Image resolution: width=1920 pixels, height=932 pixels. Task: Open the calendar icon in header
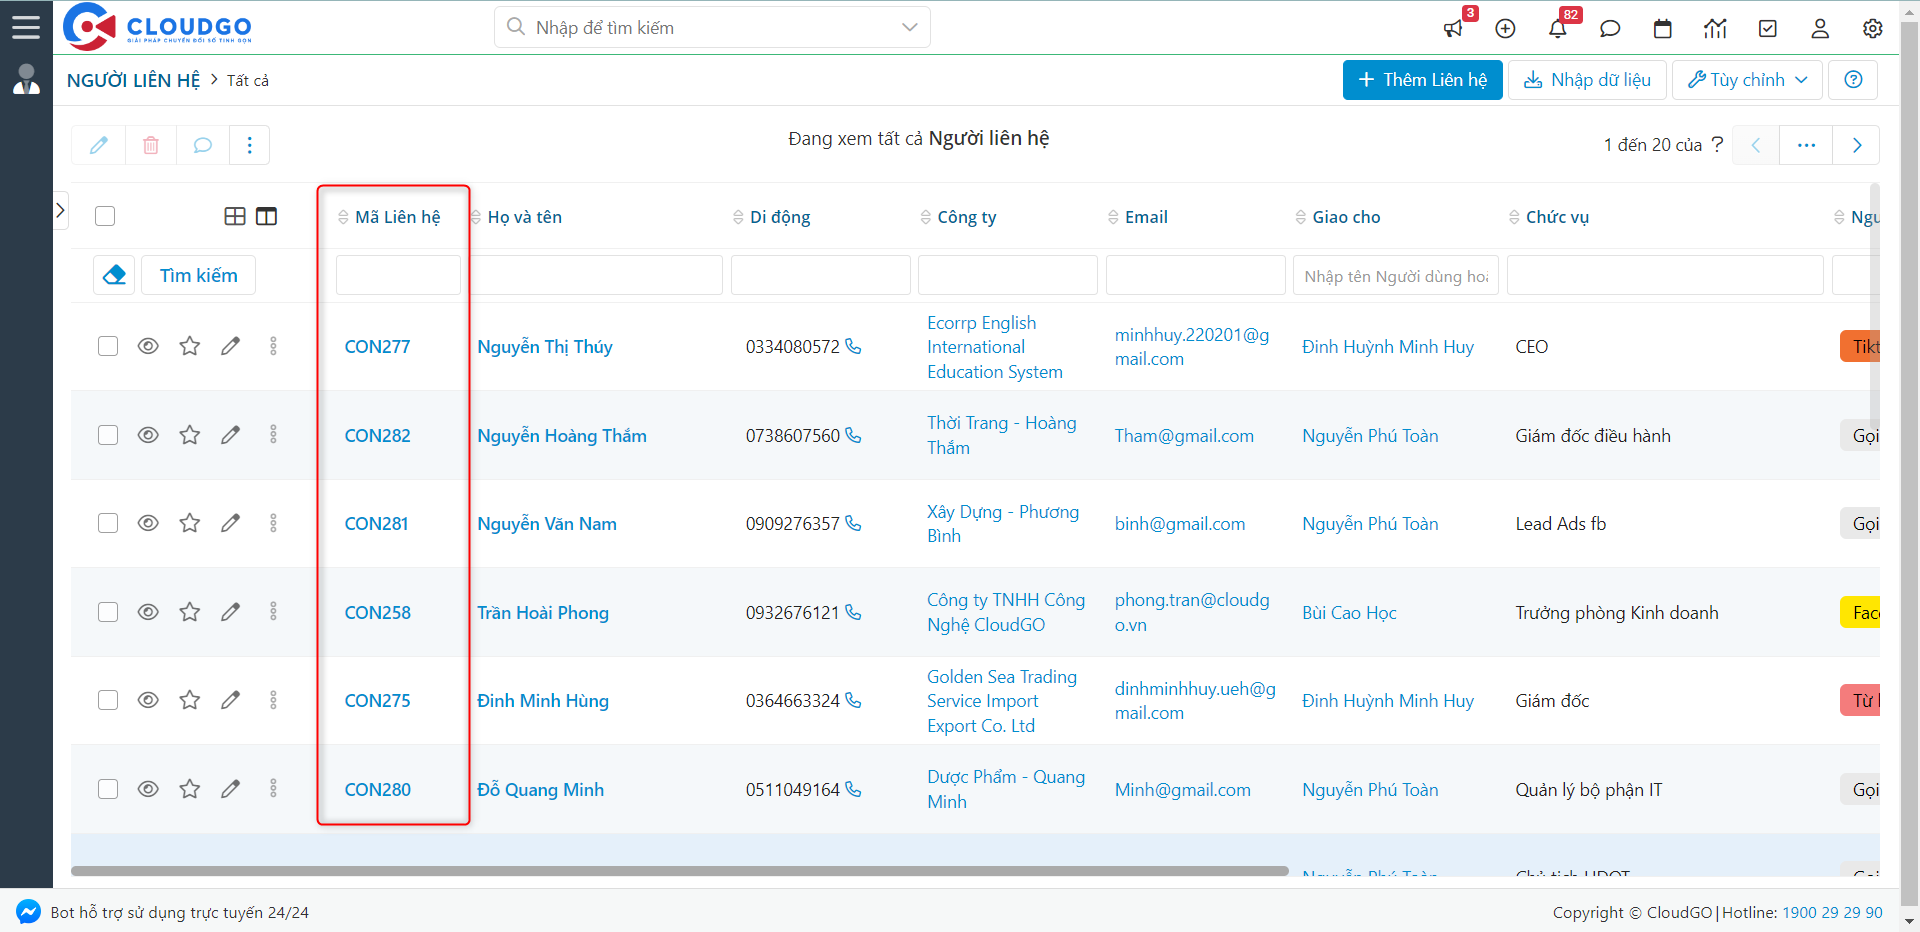(1662, 29)
